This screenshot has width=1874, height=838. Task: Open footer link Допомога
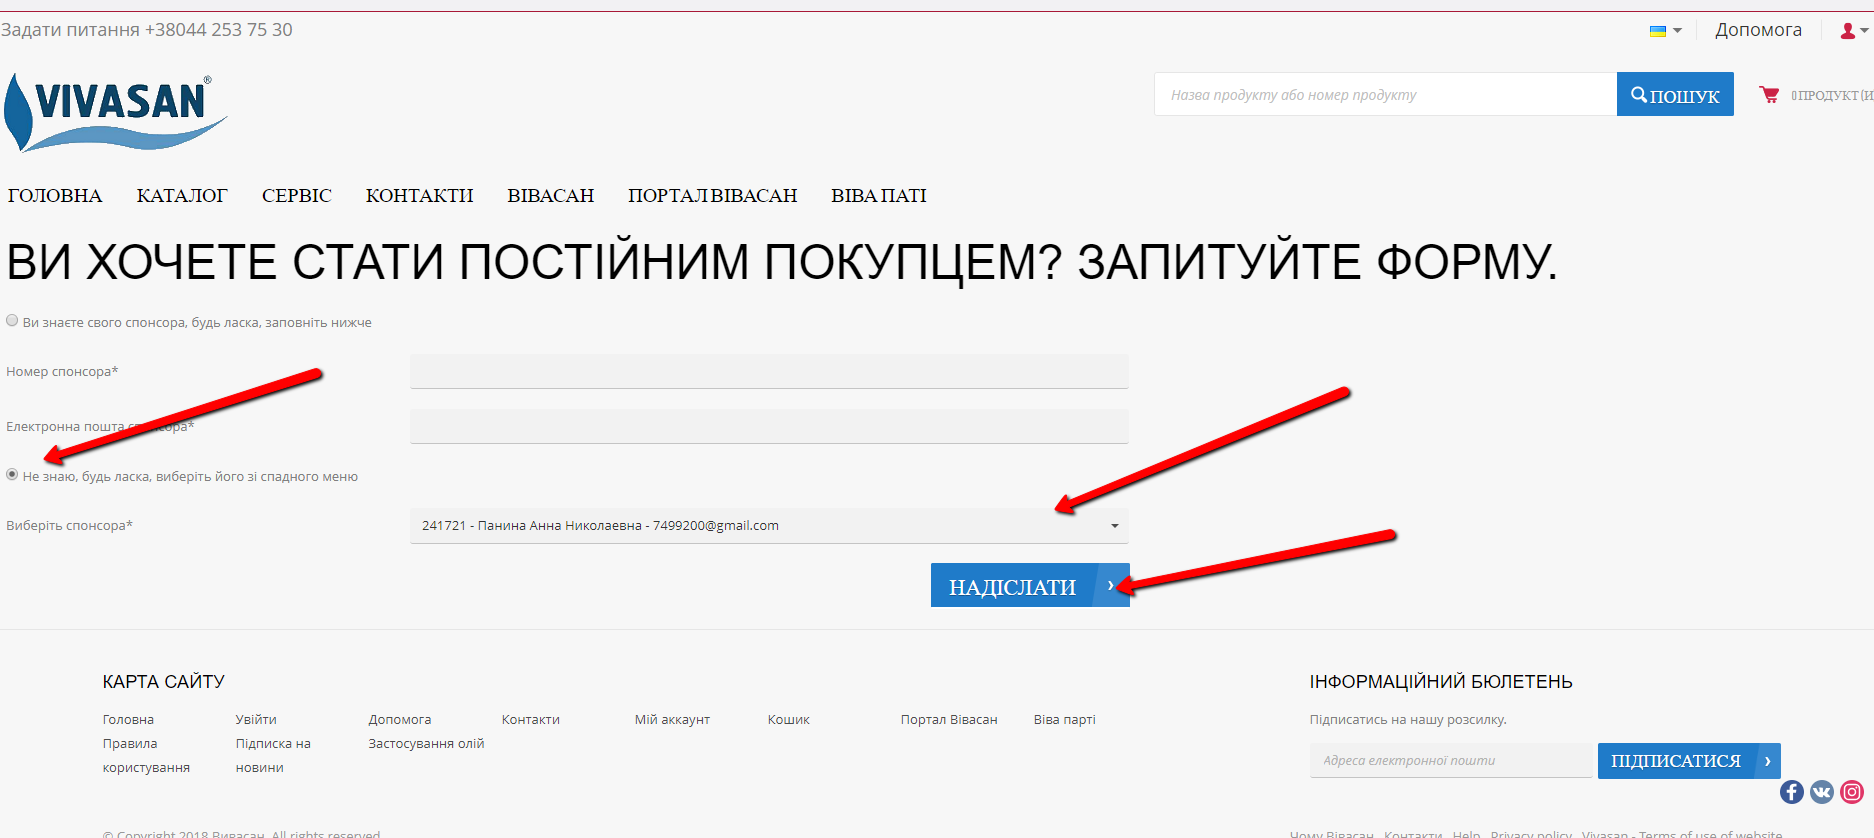click(400, 720)
